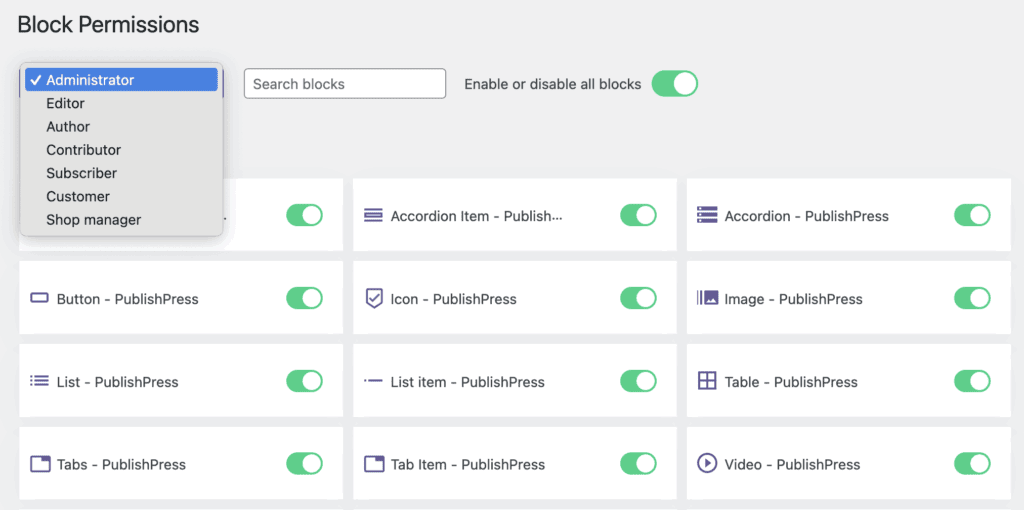The height and width of the screenshot is (510, 1024).
Task: Turn off the Button - PublishPress toggle
Action: (x=304, y=298)
